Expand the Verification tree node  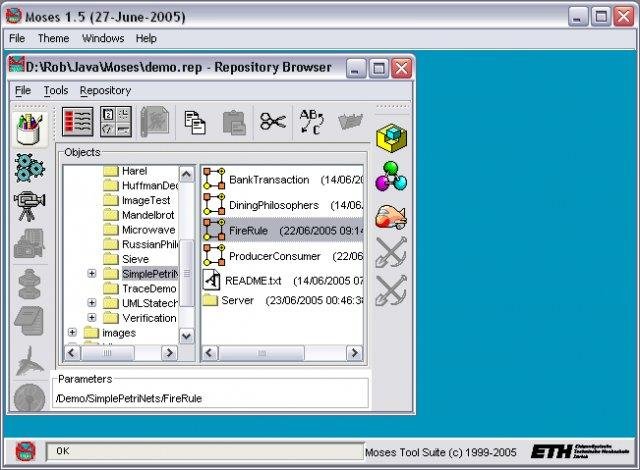click(x=92, y=317)
